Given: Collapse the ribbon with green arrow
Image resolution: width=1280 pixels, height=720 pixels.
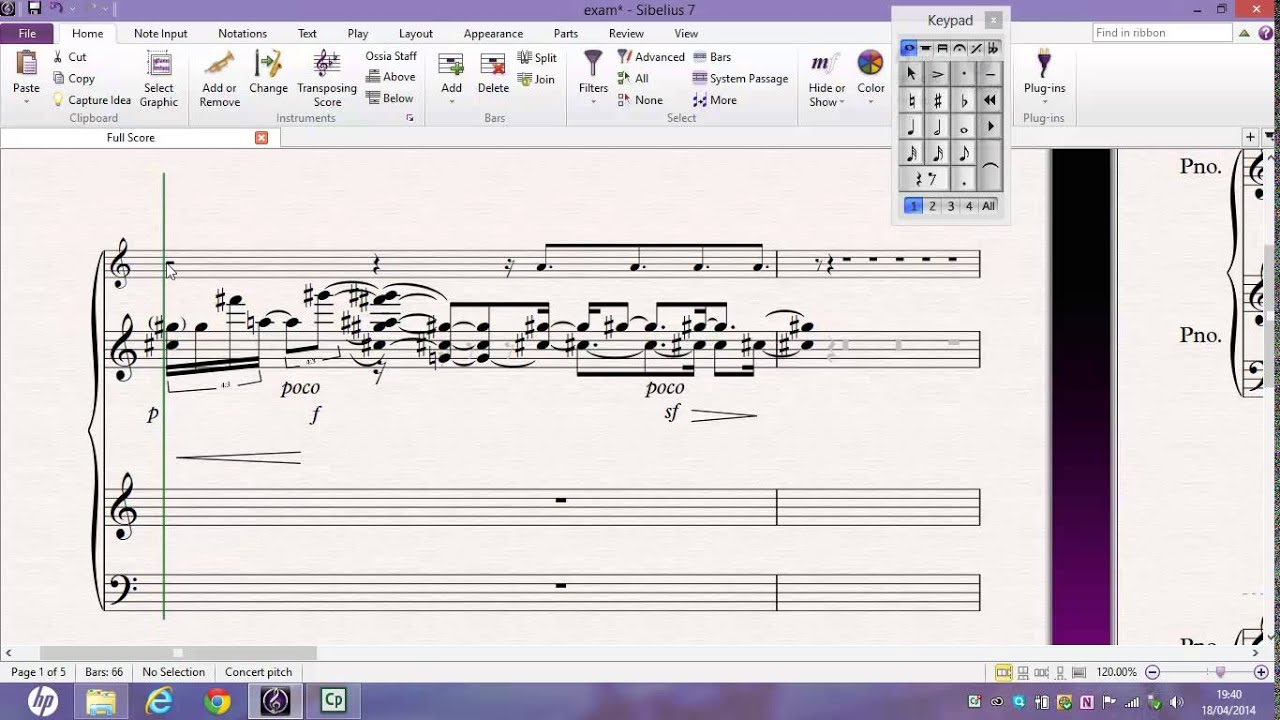Looking at the screenshot, I should pos(1244,33).
